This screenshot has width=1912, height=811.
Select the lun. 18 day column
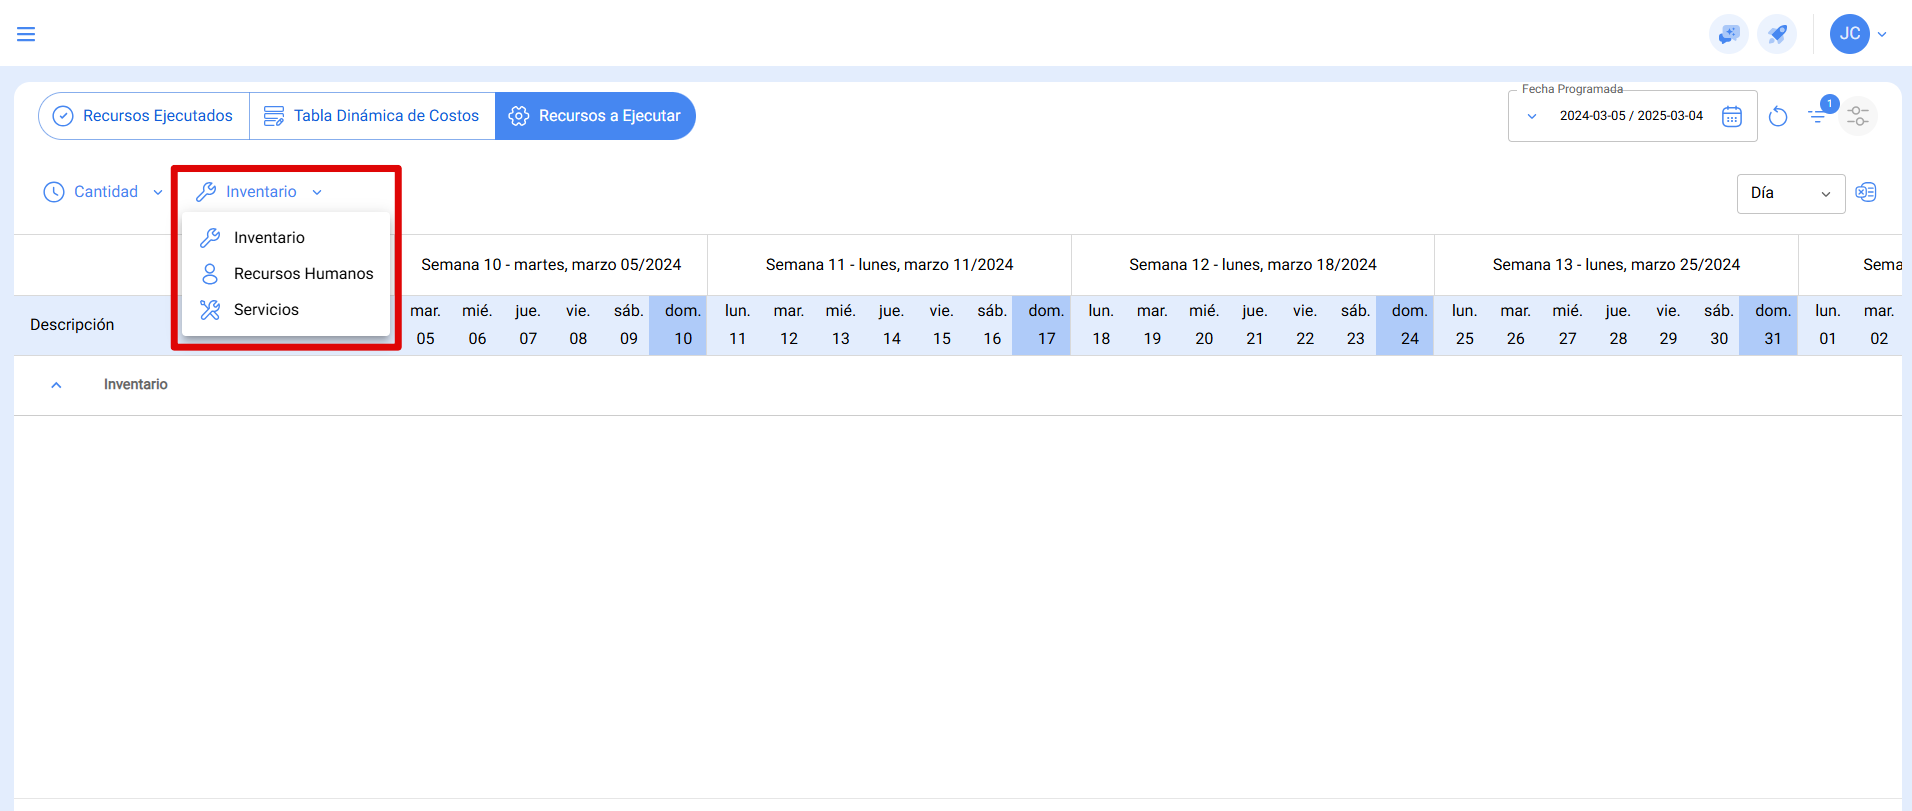pos(1101,325)
